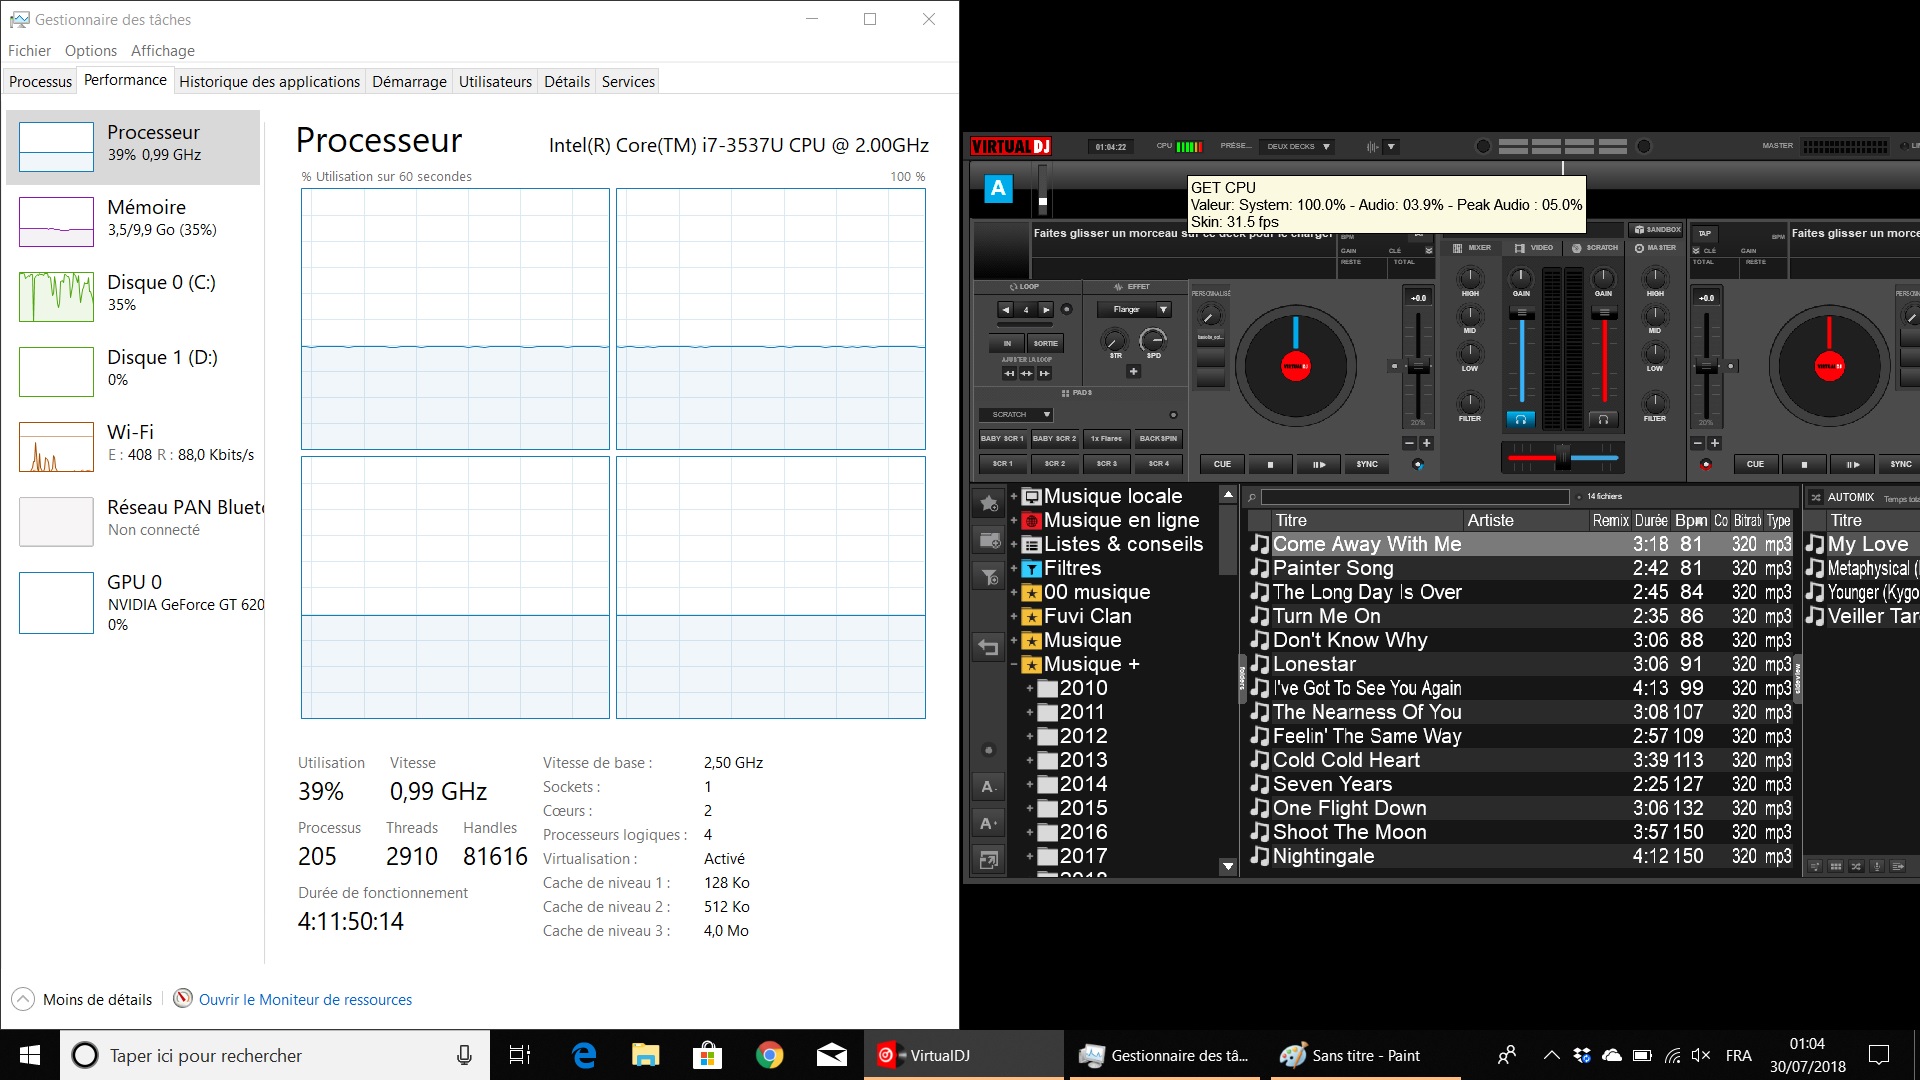Select the GPU 0 performance entry
The height and width of the screenshot is (1080, 1920).
click(135, 603)
